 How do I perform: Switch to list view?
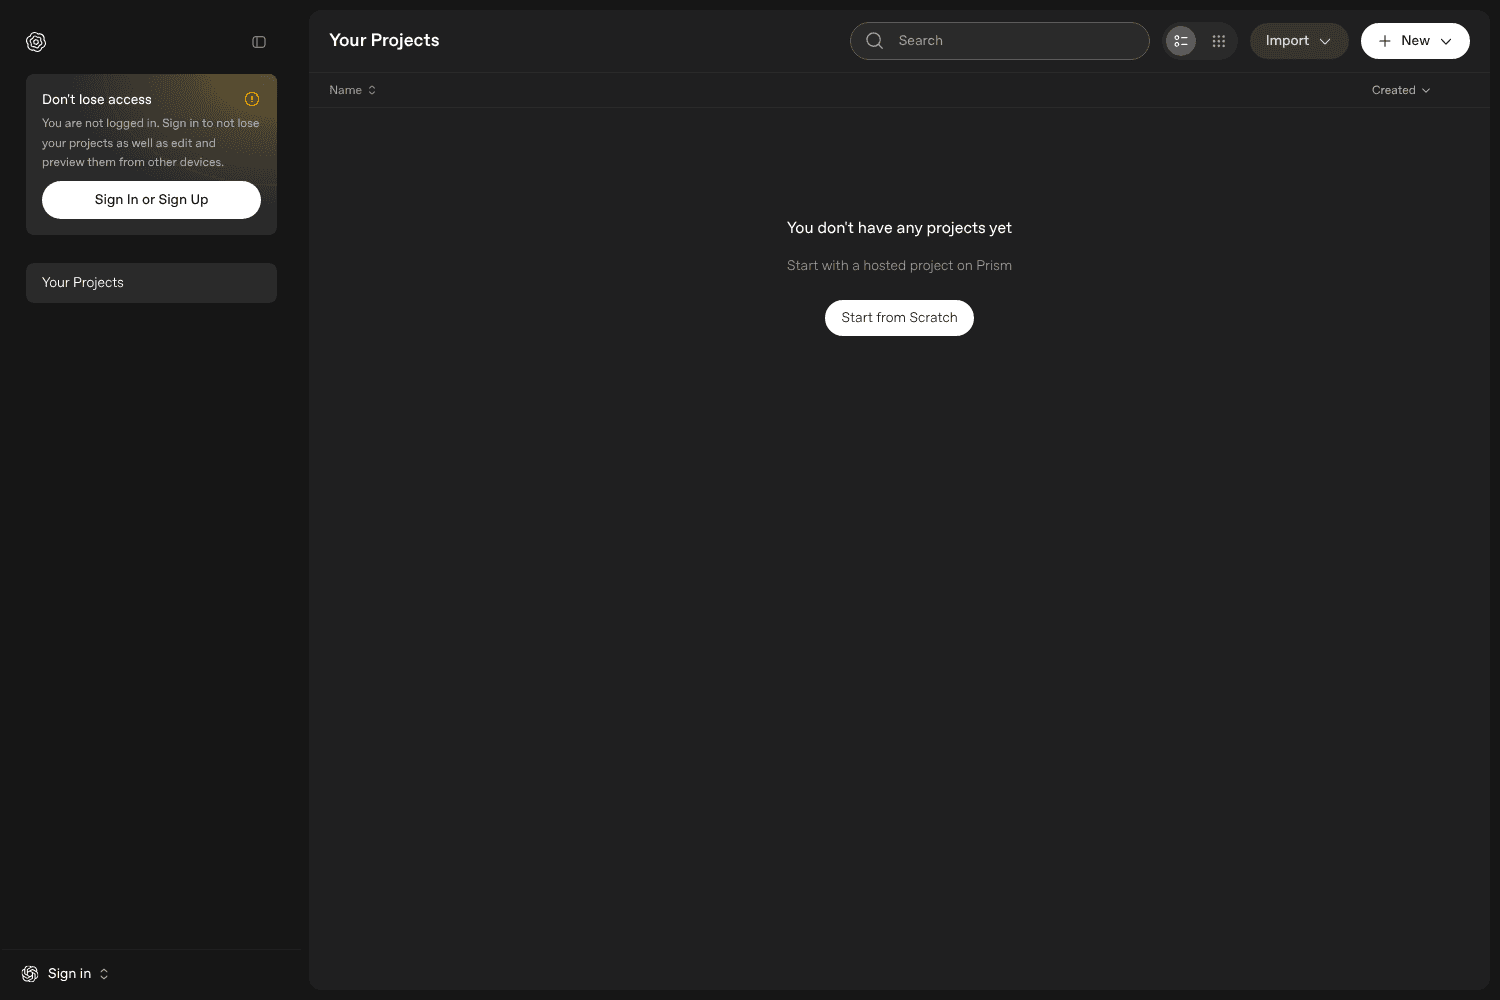click(x=1181, y=41)
